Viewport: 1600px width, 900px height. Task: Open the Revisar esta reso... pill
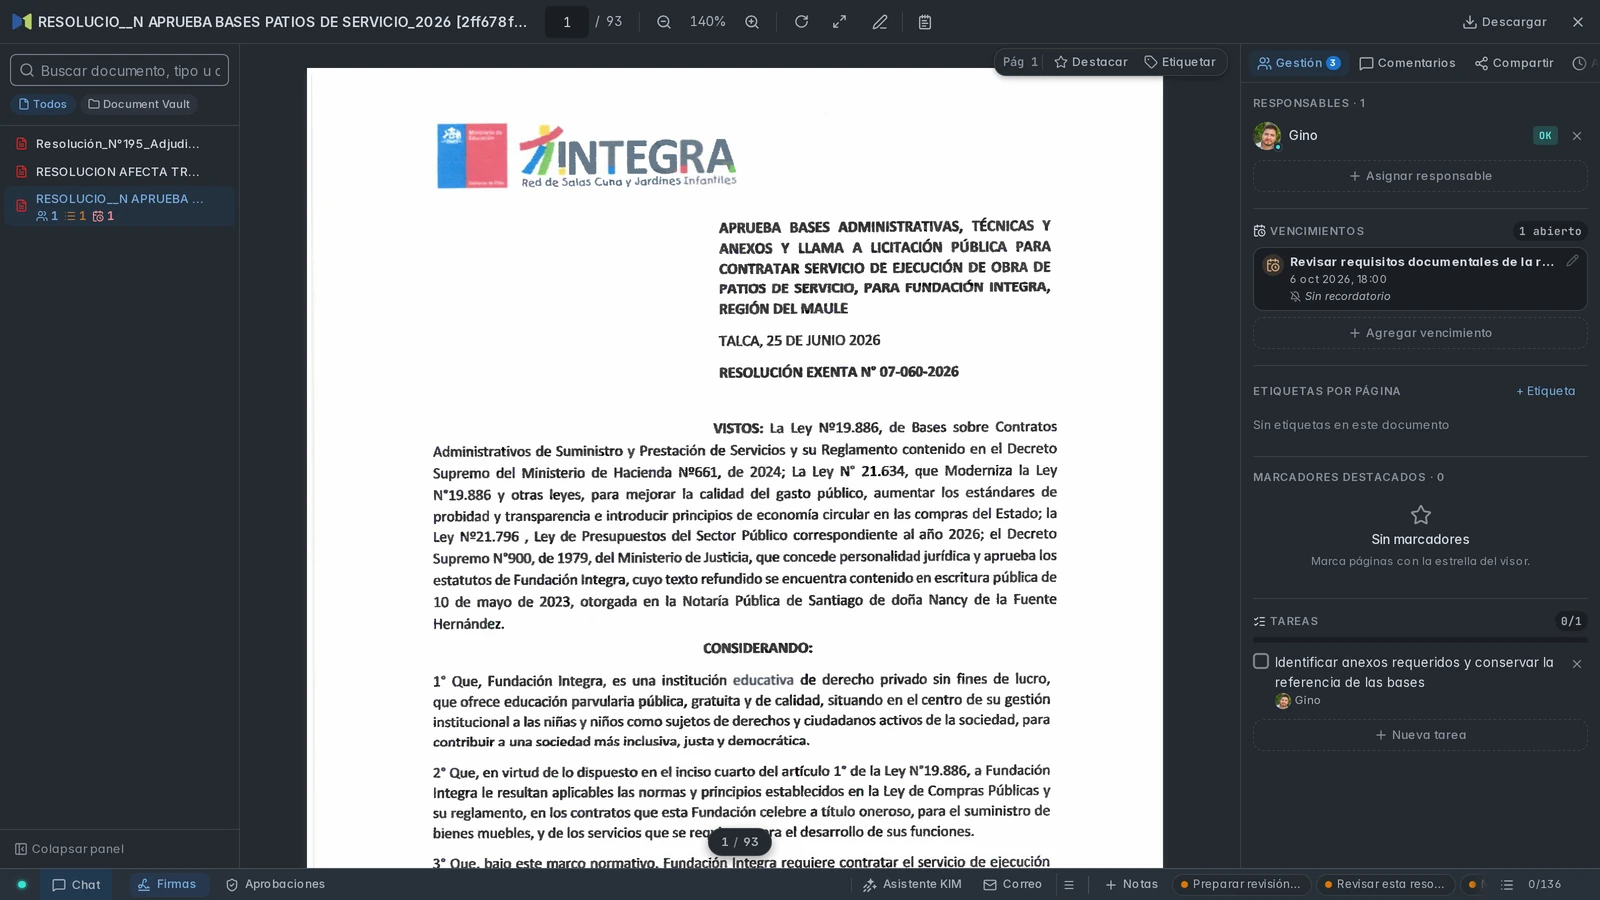pyautogui.click(x=1385, y=885)
